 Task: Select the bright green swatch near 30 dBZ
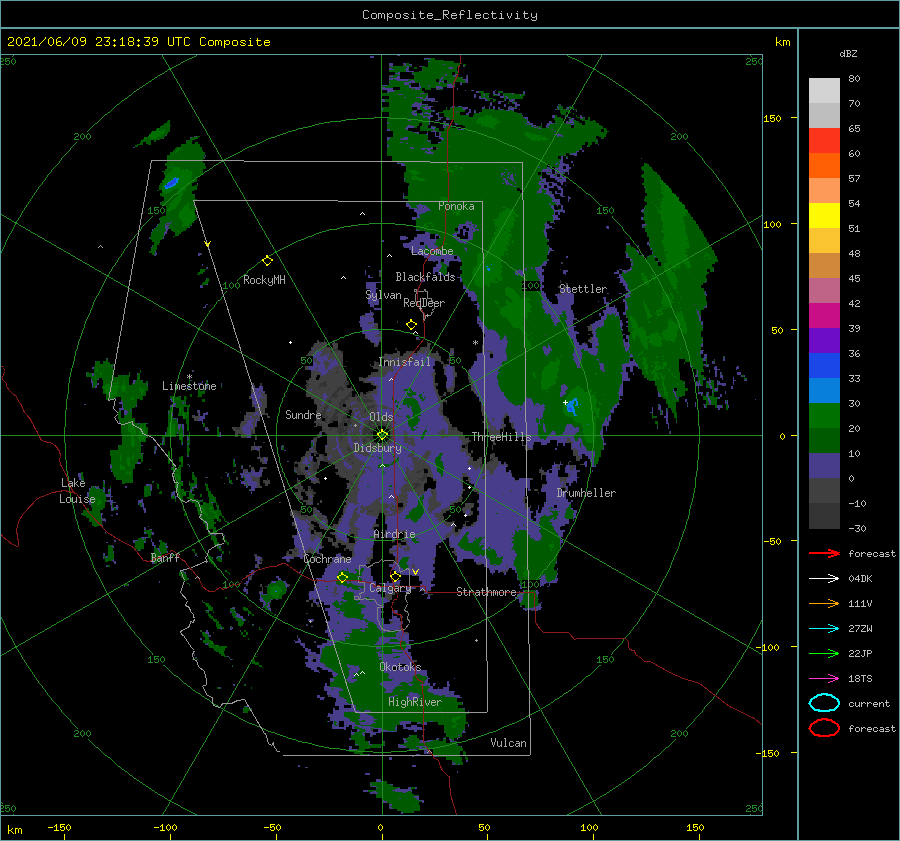click(x=824, y=416)
